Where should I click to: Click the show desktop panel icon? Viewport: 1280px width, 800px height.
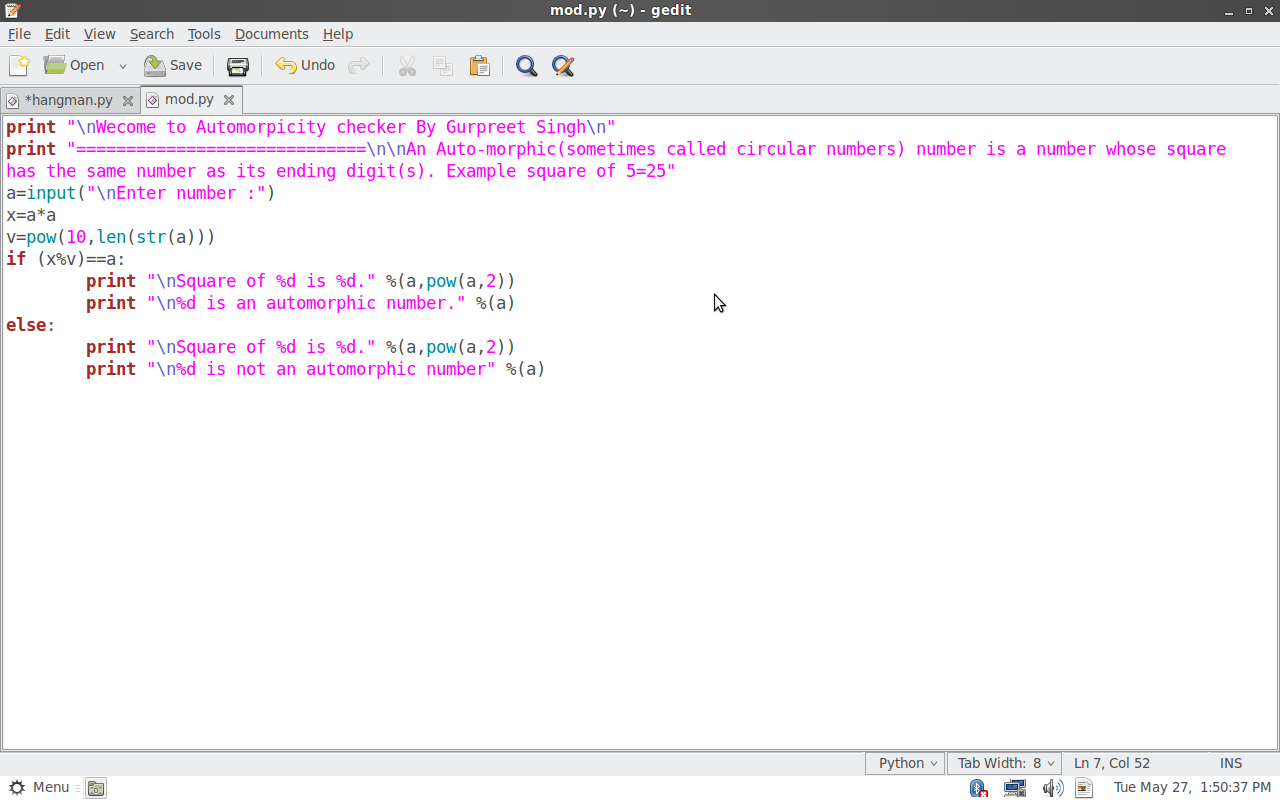(x=95, y=788)
